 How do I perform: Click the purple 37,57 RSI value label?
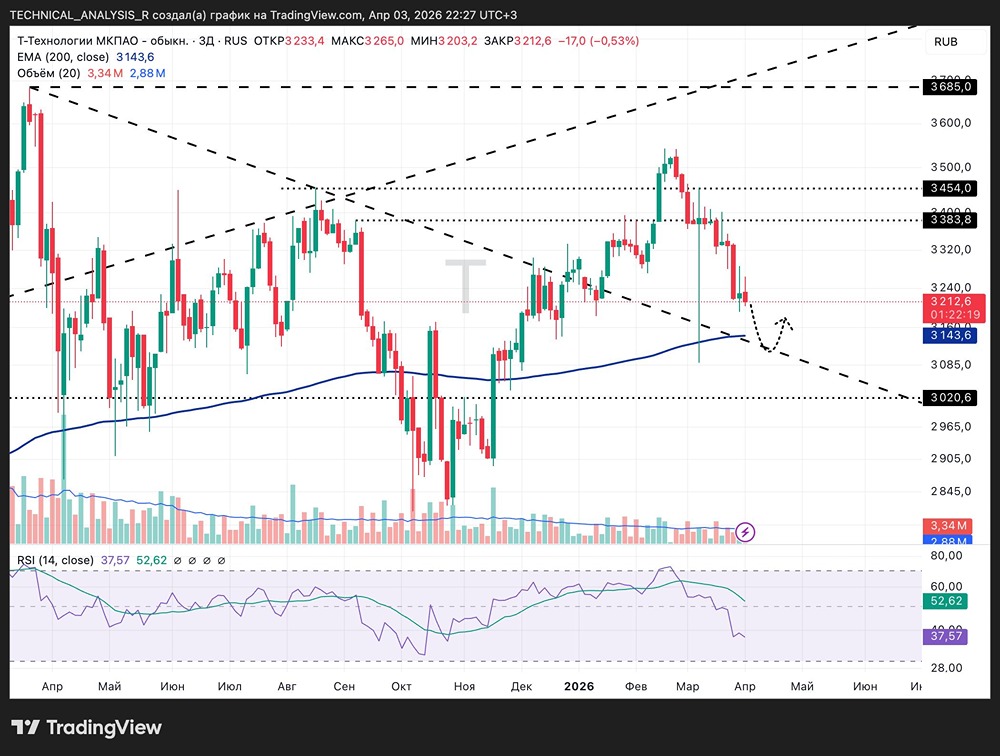point(944,637)
